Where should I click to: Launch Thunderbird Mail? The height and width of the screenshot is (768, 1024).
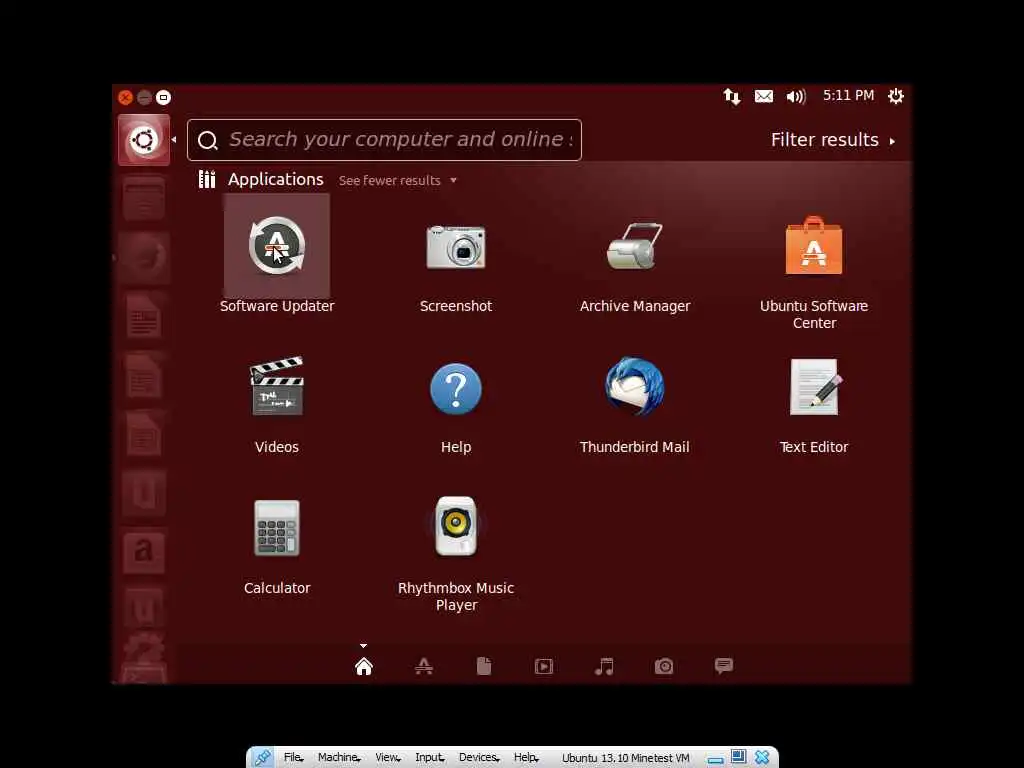[x=635, y=386]
